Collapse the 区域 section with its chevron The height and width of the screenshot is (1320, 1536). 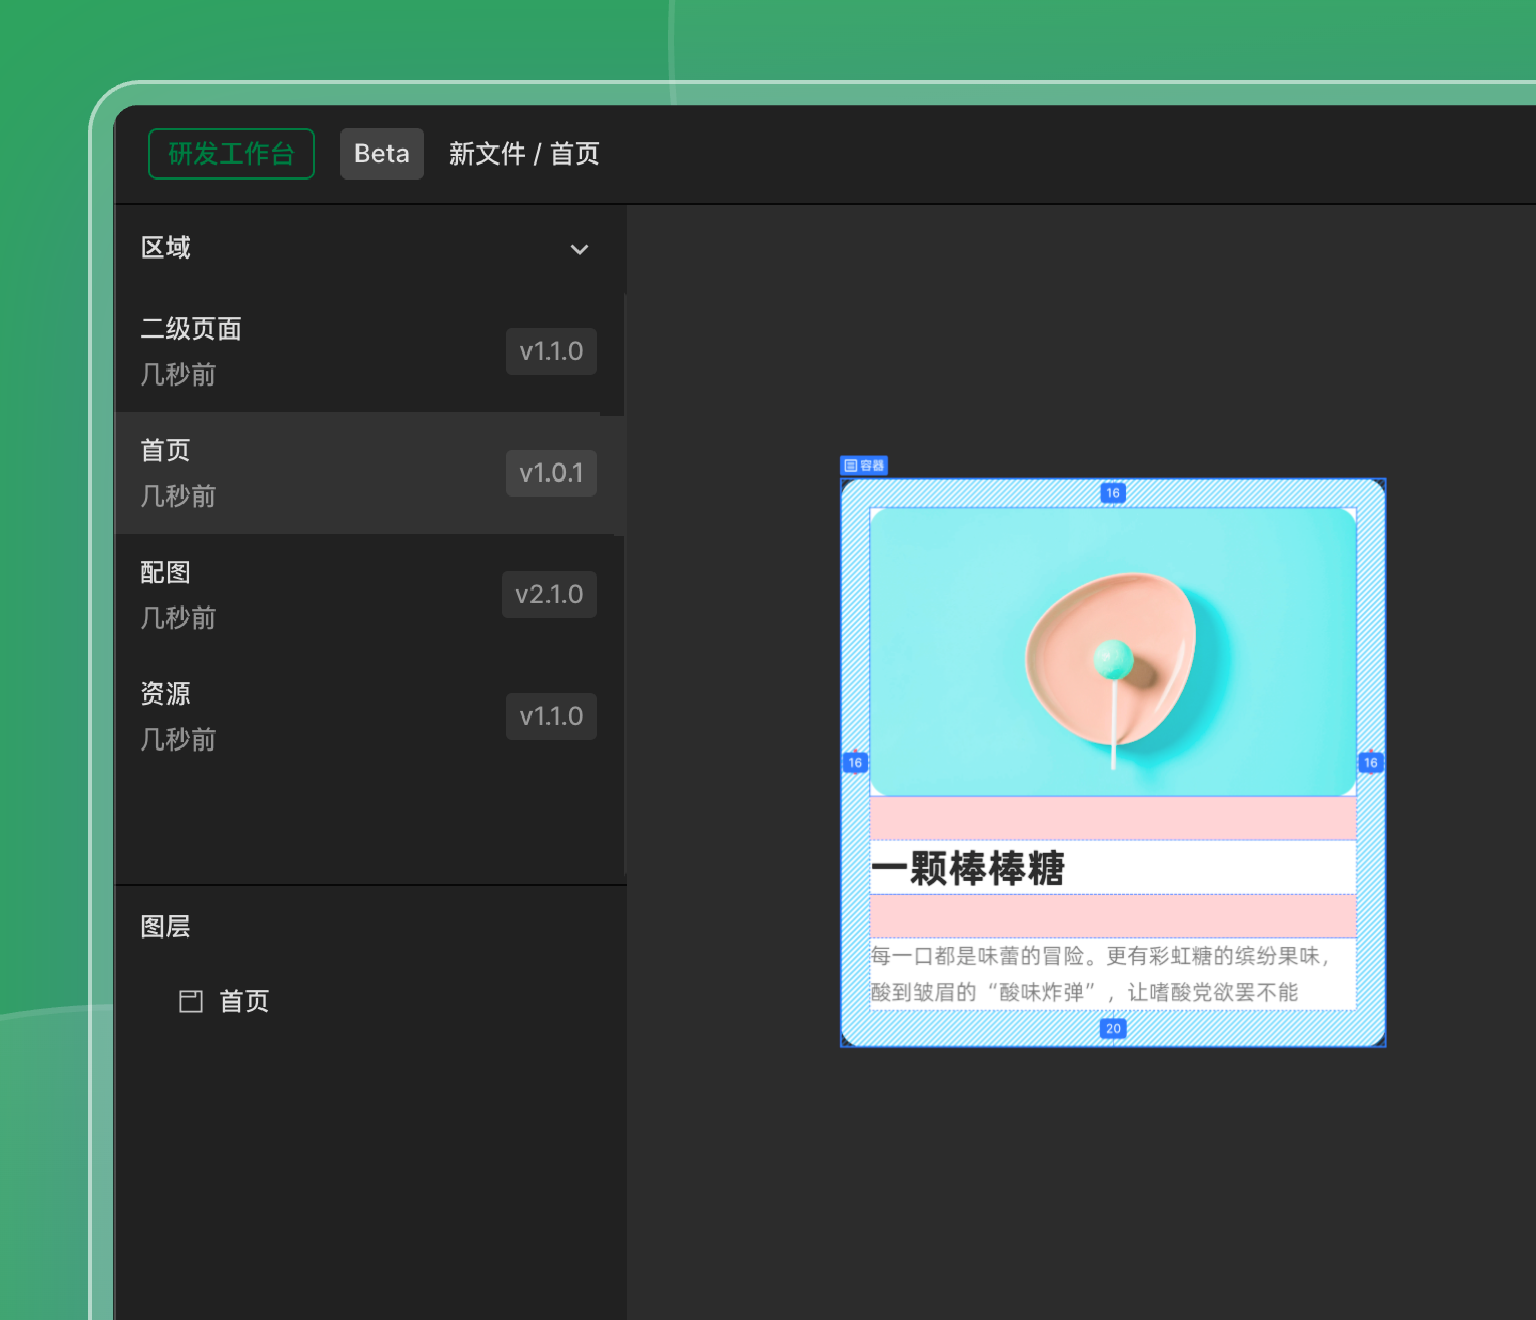579,249
